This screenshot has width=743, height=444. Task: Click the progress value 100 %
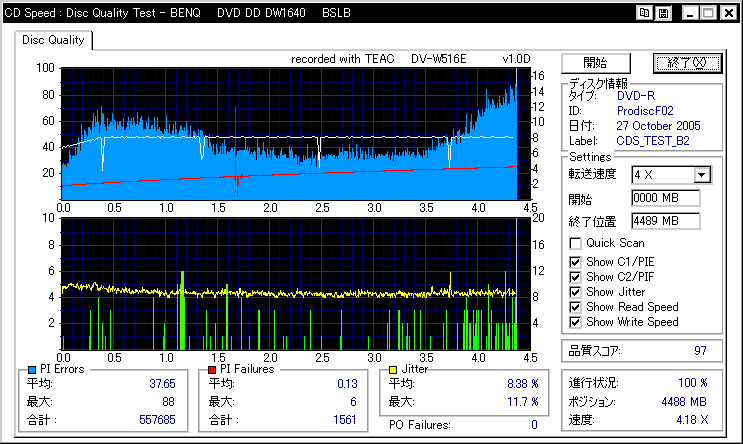pyautogui.click(x=693, y=383)
